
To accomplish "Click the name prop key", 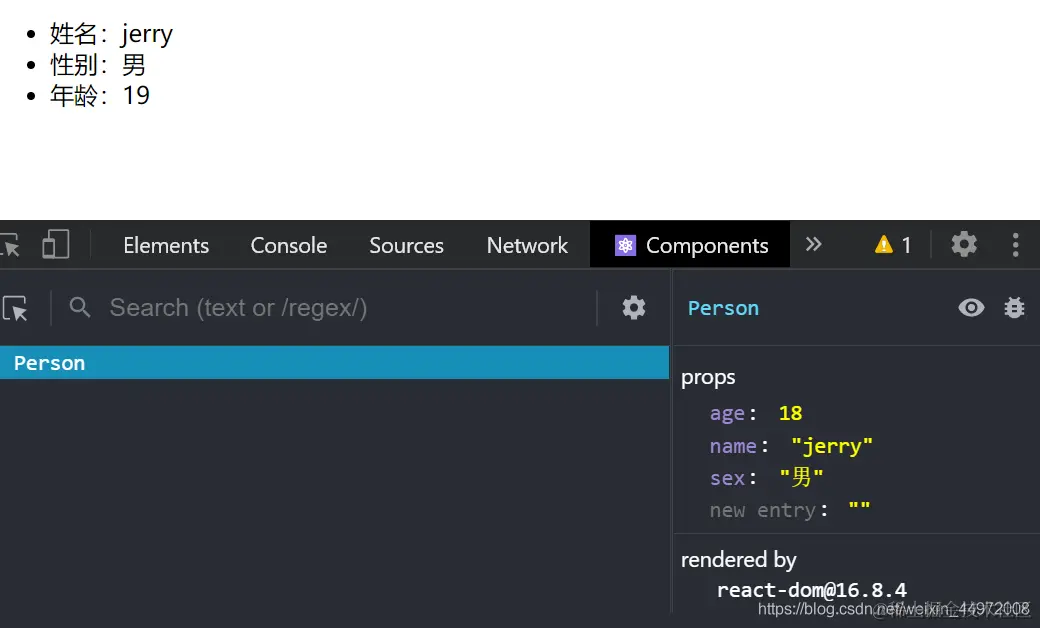I will (733, 446).
